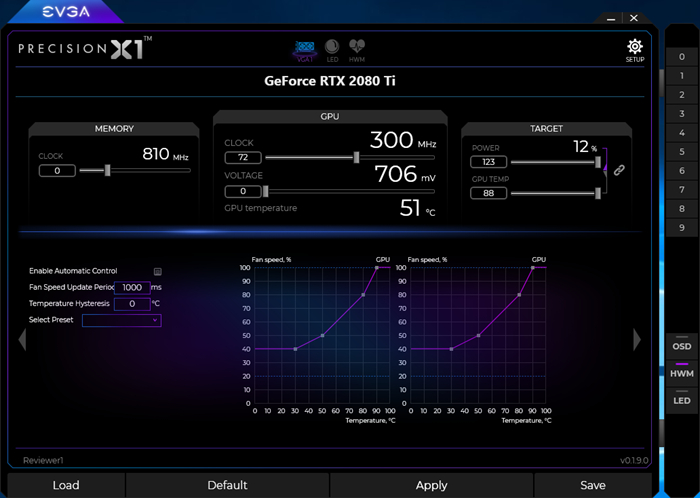
Task: Open the HWM heart monitor icon
Action: point(357,50)
